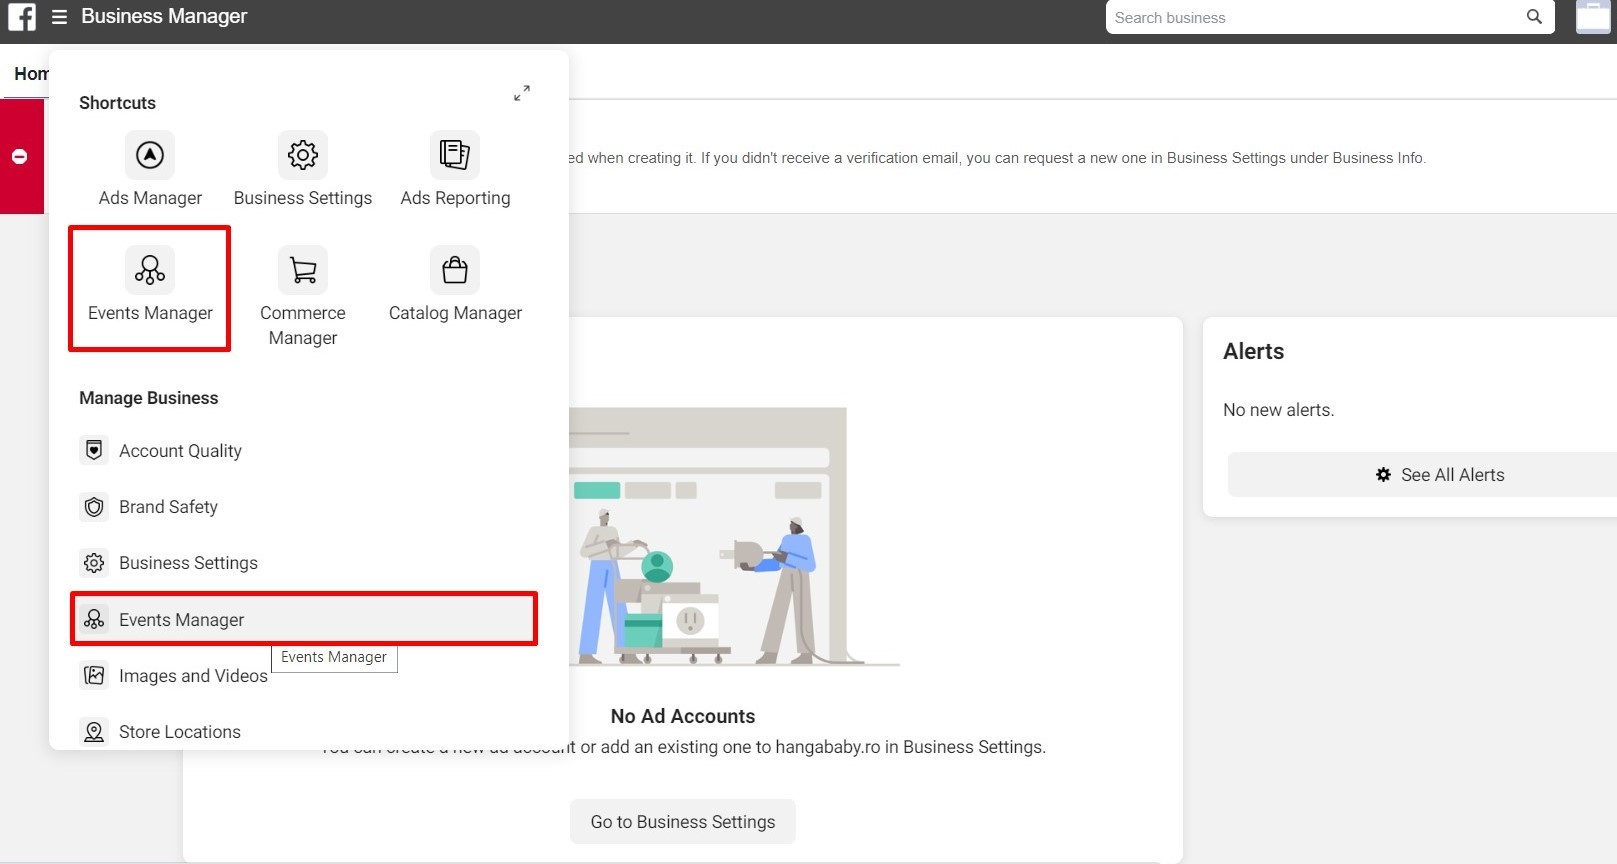1617x864 pixels.
Task: Click the Images and Videos icon
Action: (94, 676)
